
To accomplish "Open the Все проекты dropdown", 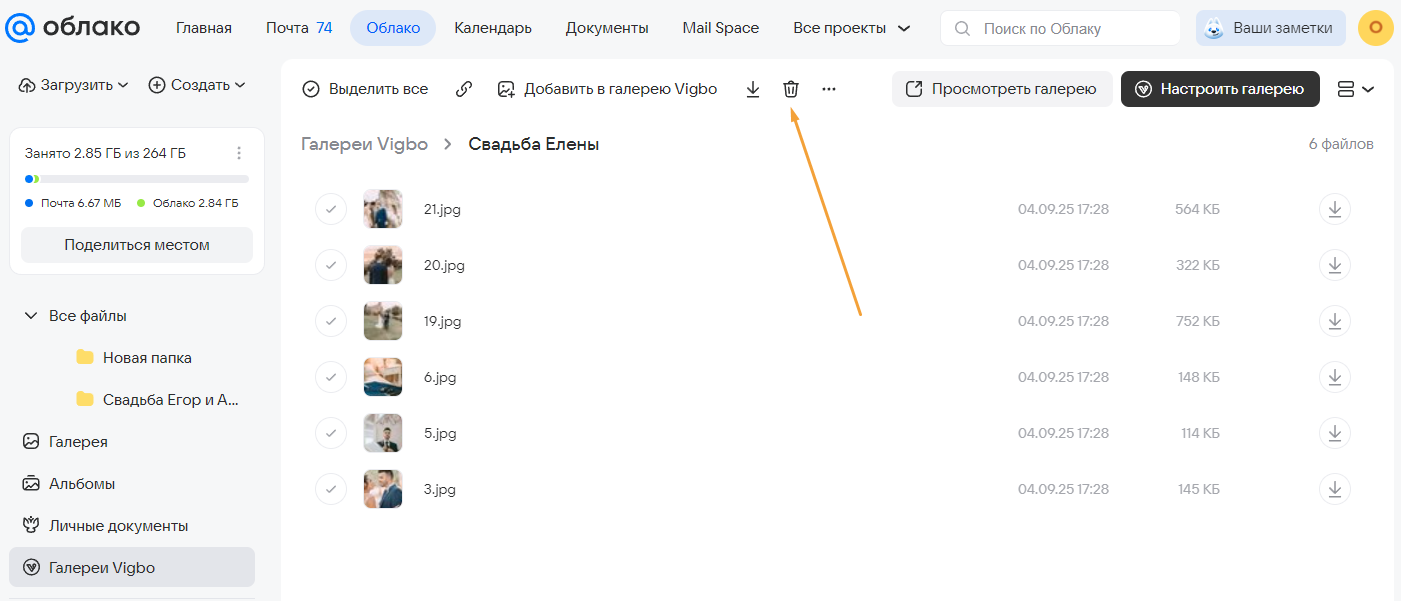I will coord(851,28).
